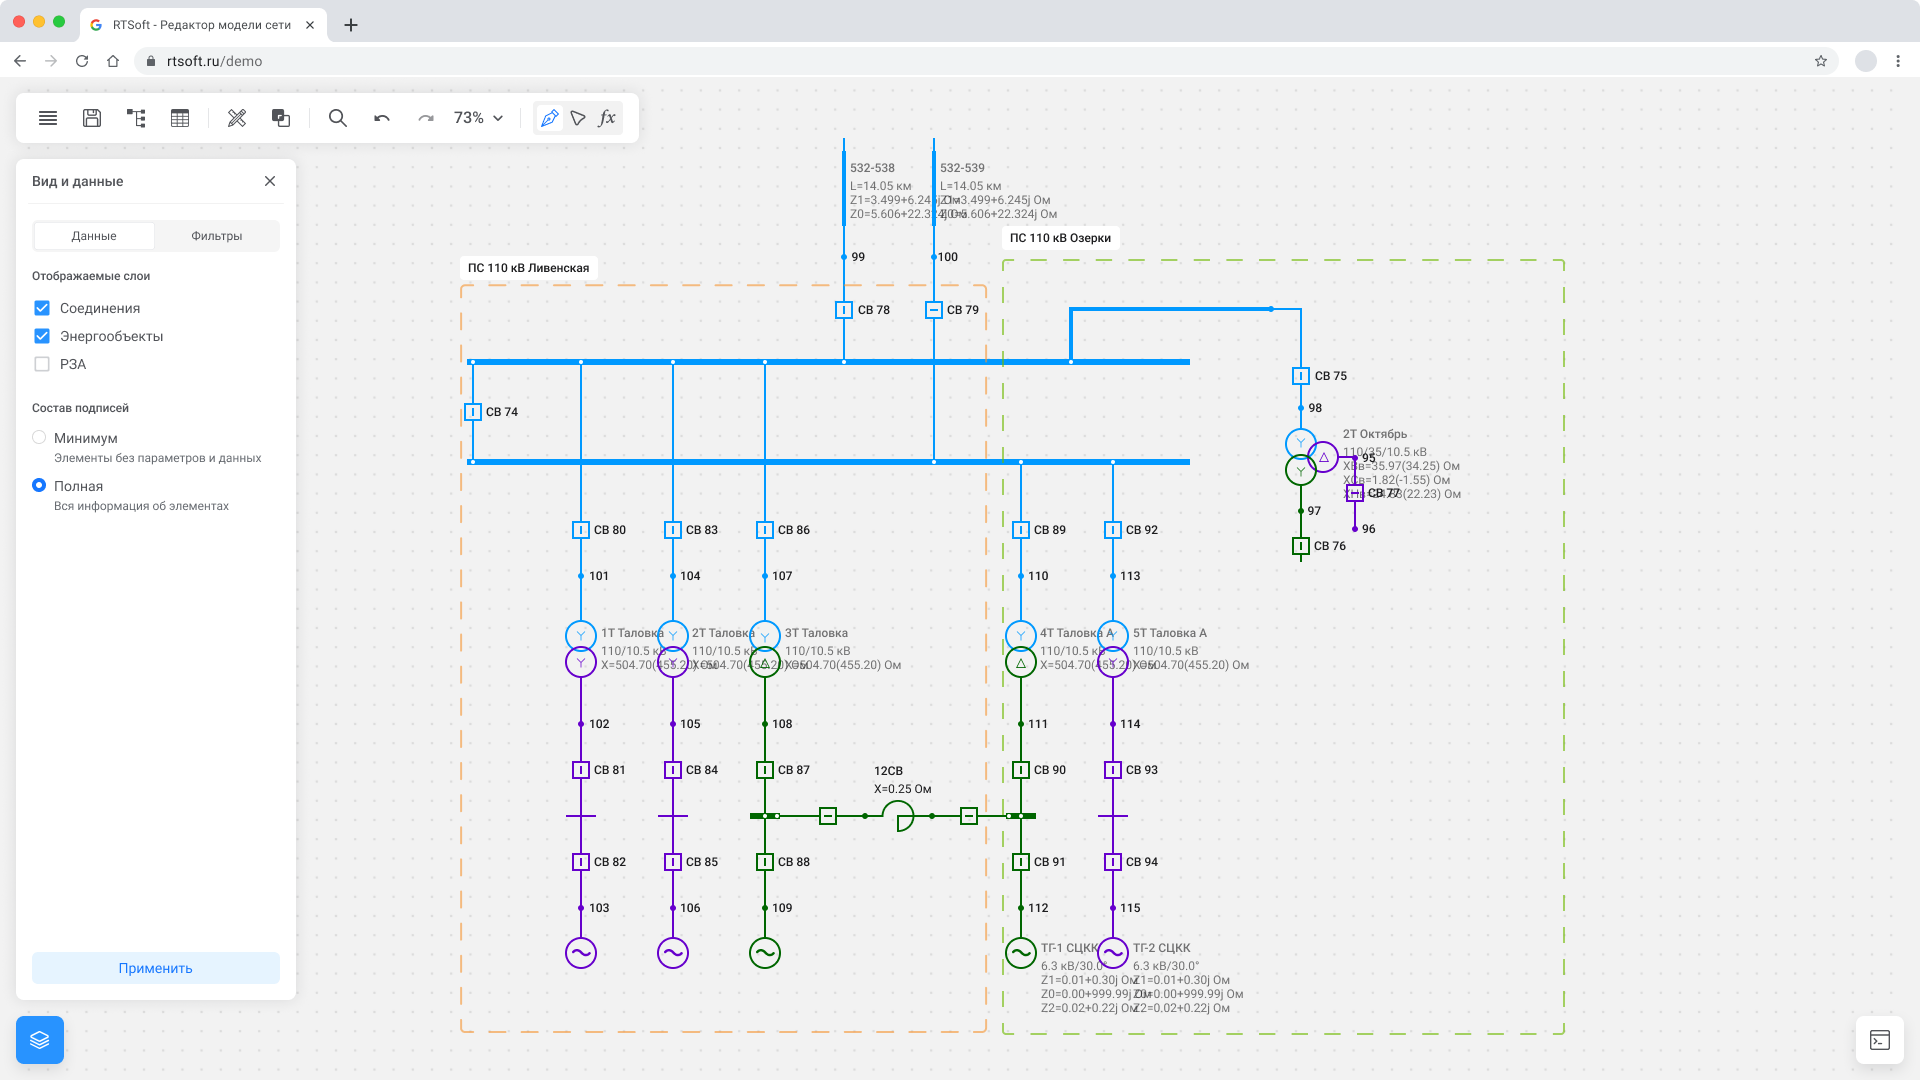The image size is (1920, 1080).
Task: Select breaker symbol CB 80
Action: 581,530
